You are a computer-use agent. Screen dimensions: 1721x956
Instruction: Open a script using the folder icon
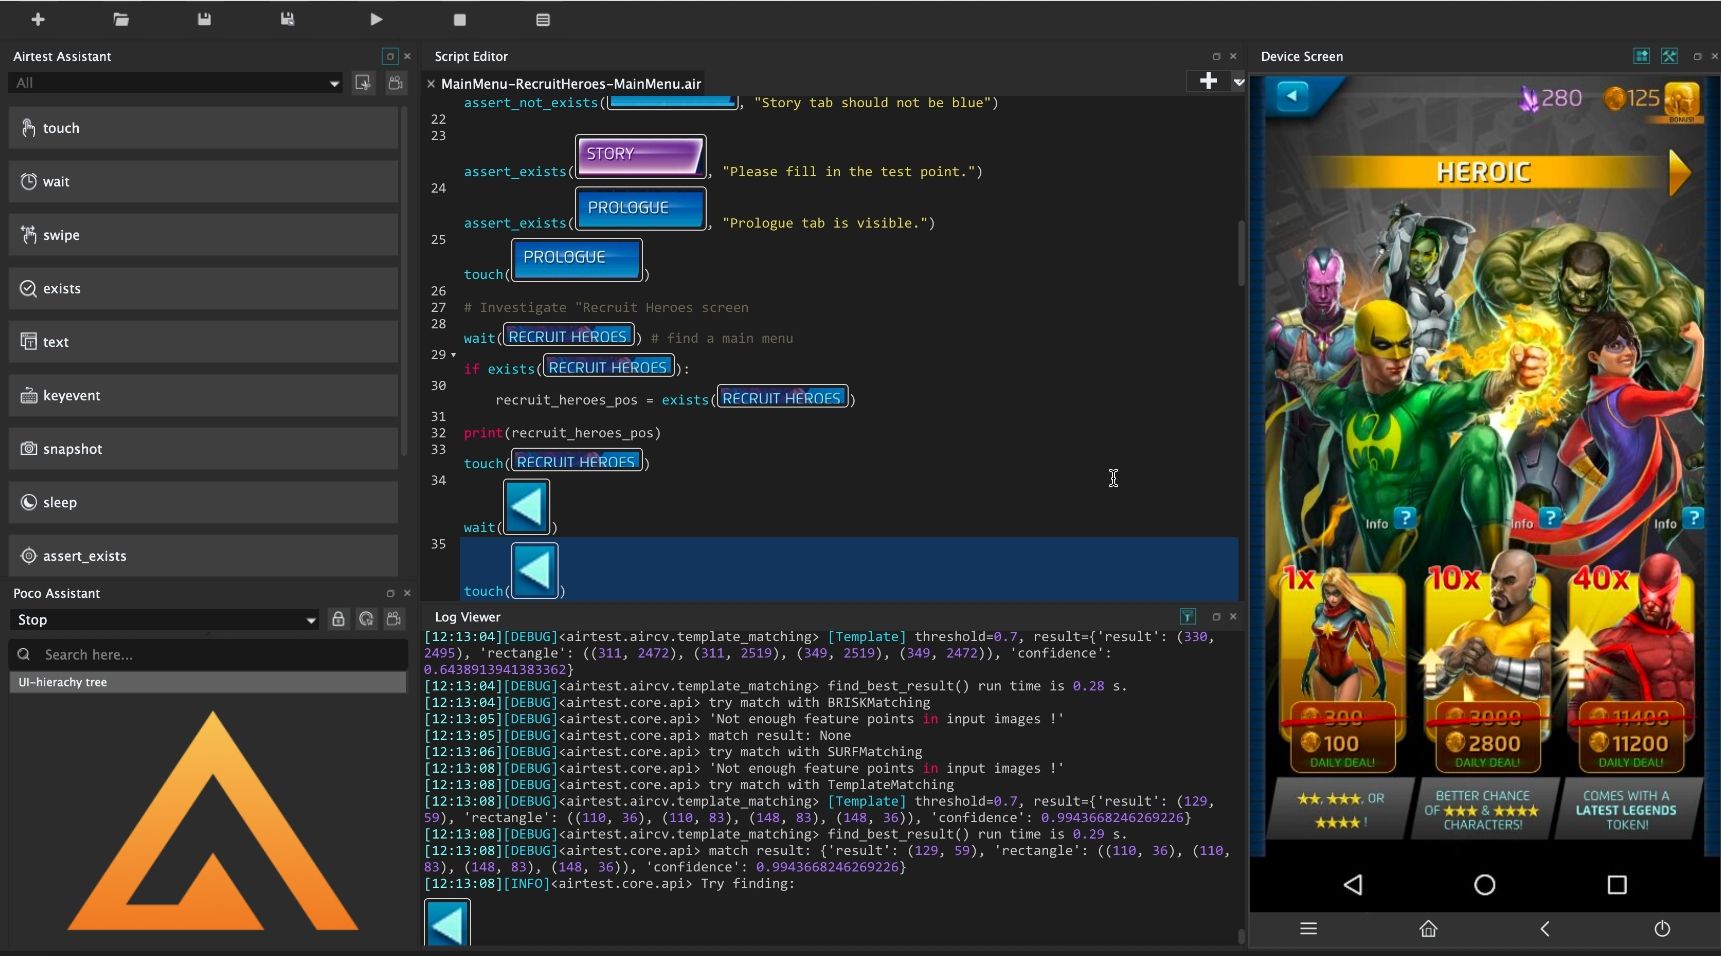click(x=121, y=19)
